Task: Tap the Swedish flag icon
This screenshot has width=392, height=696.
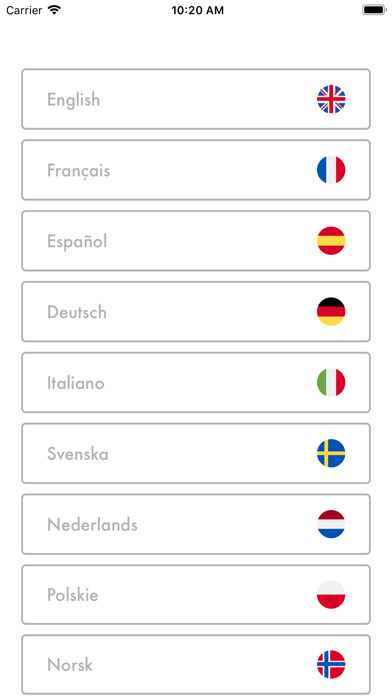Action: 331,453
